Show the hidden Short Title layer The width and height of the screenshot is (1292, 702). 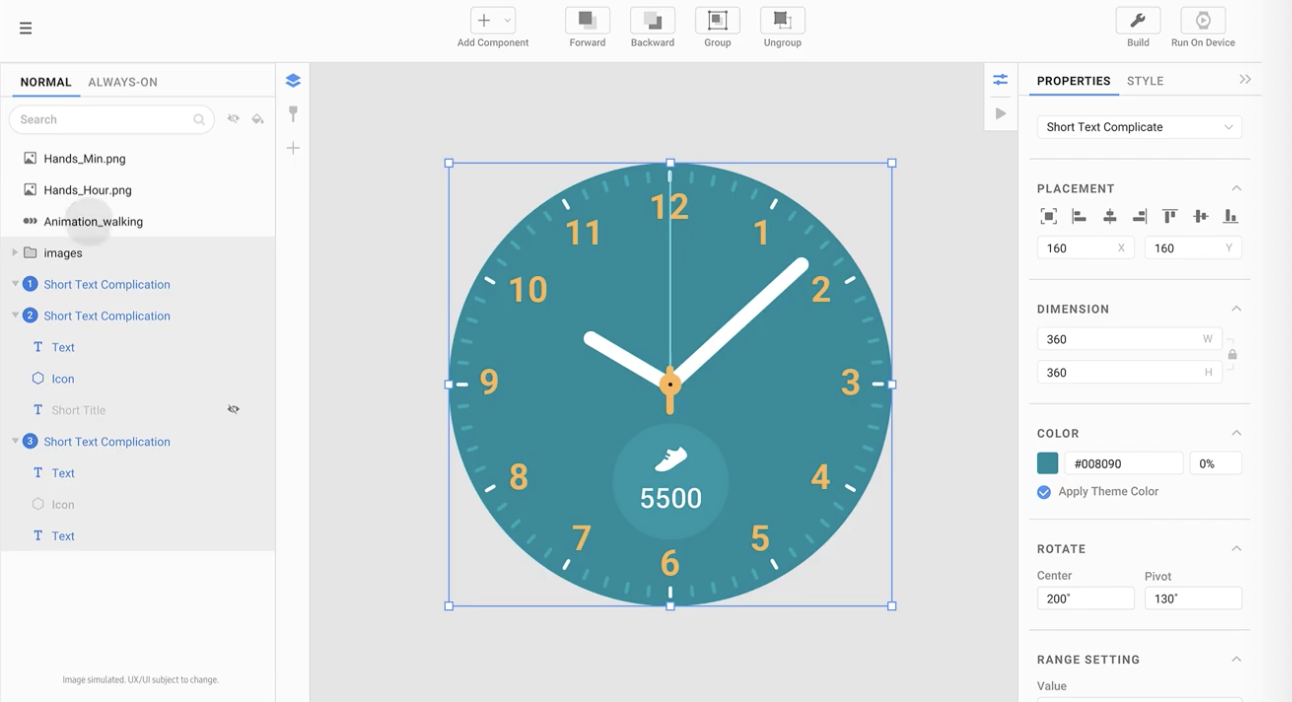click(x=233, y=410)
